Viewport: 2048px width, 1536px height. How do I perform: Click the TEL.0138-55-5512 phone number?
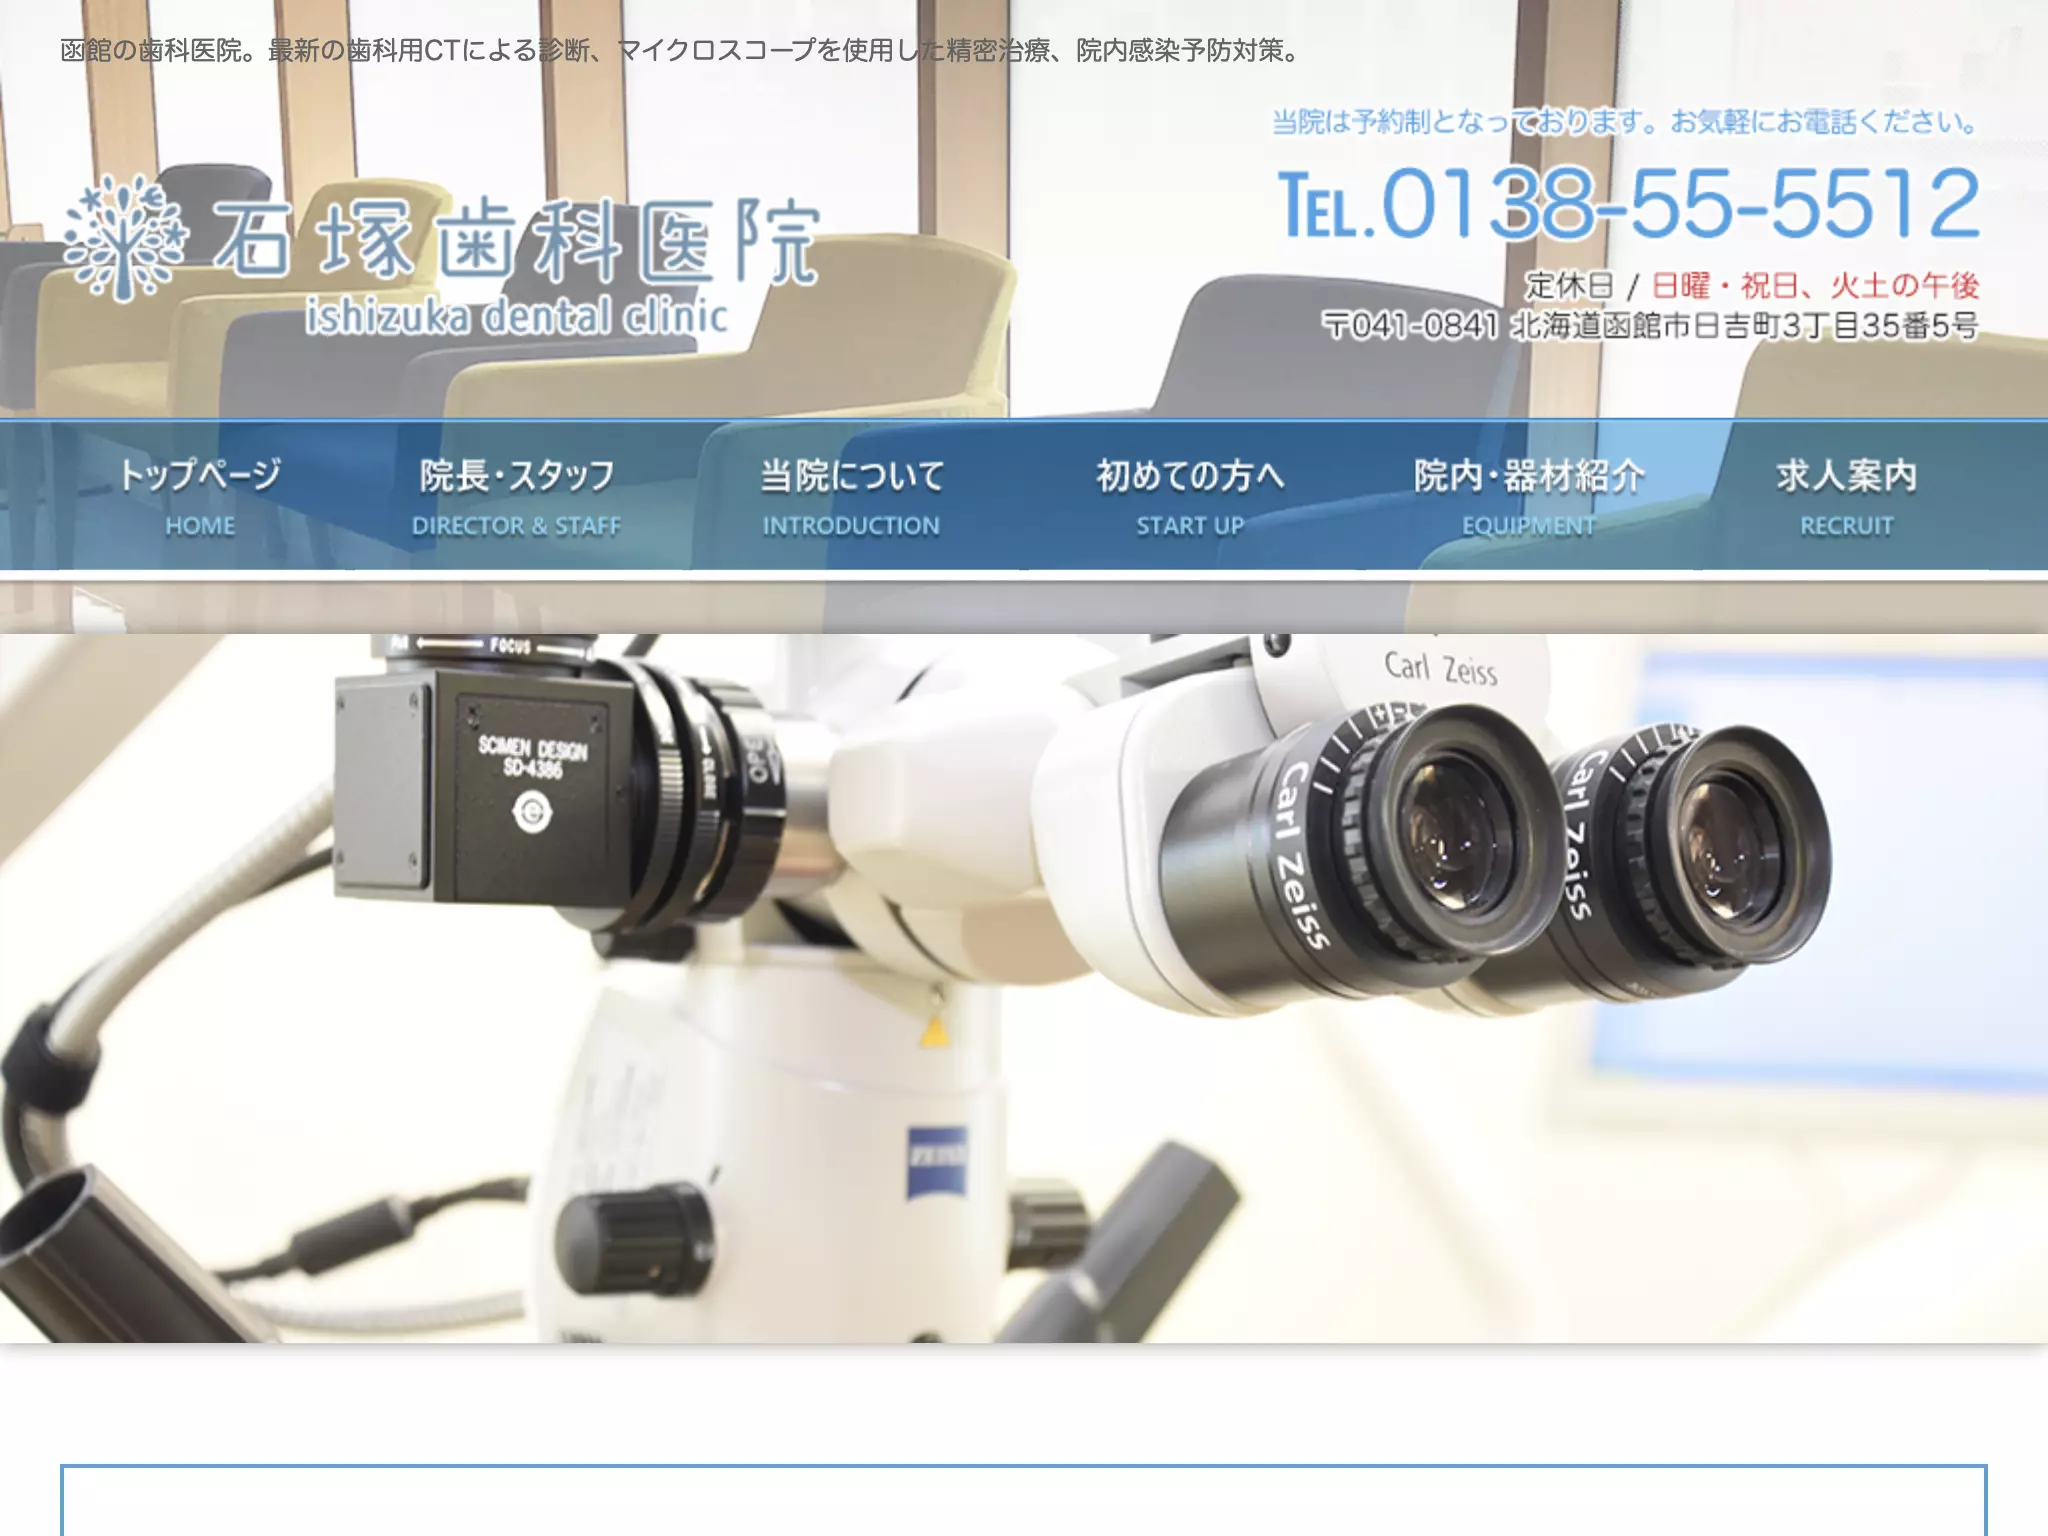[1630, 204]
